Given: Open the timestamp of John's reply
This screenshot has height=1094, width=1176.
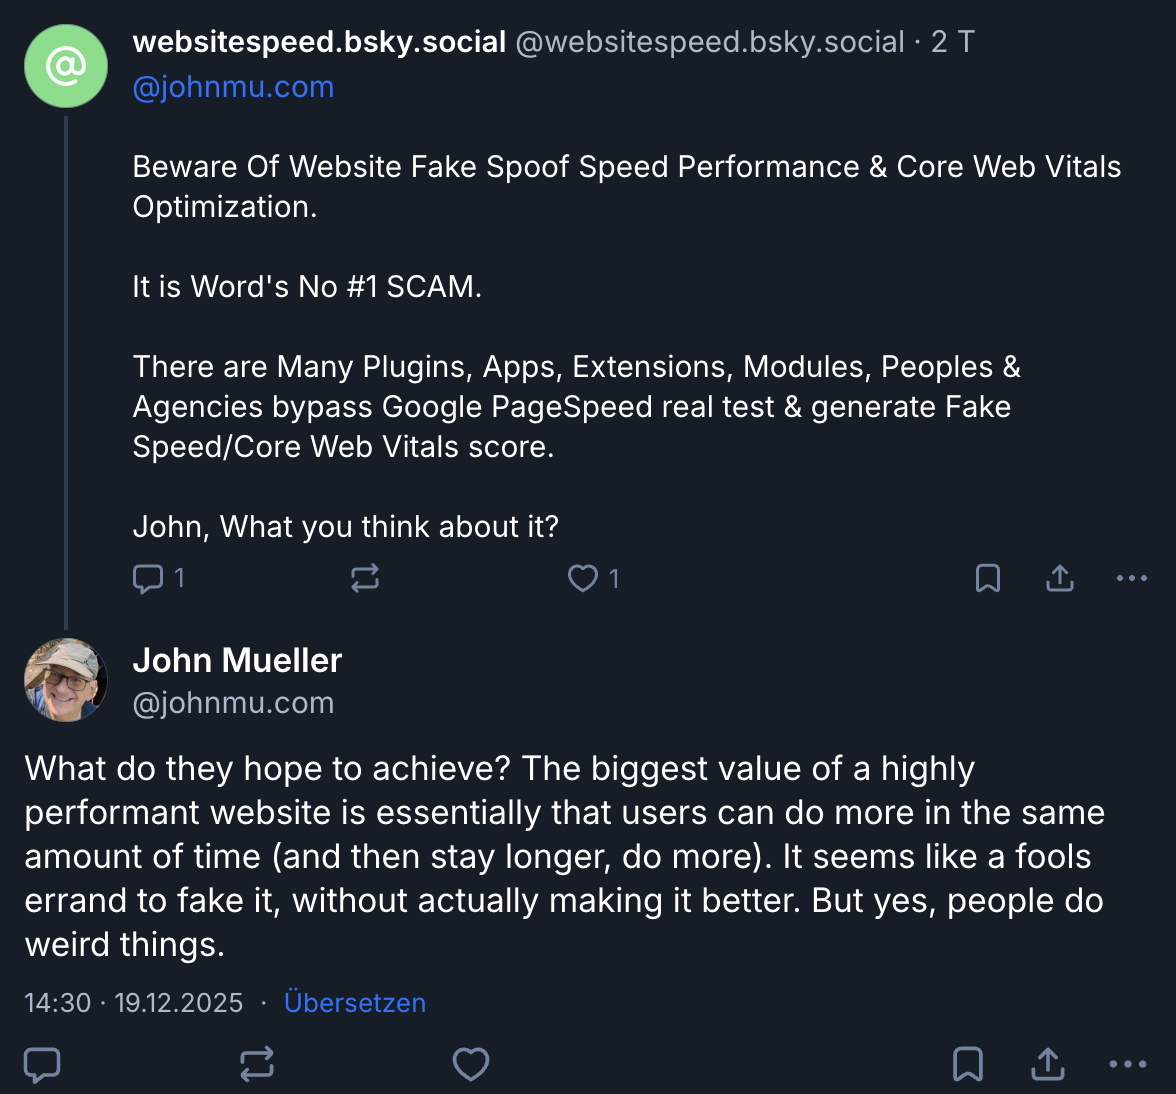Looking at the screenshot, I should coord(133,1002).
